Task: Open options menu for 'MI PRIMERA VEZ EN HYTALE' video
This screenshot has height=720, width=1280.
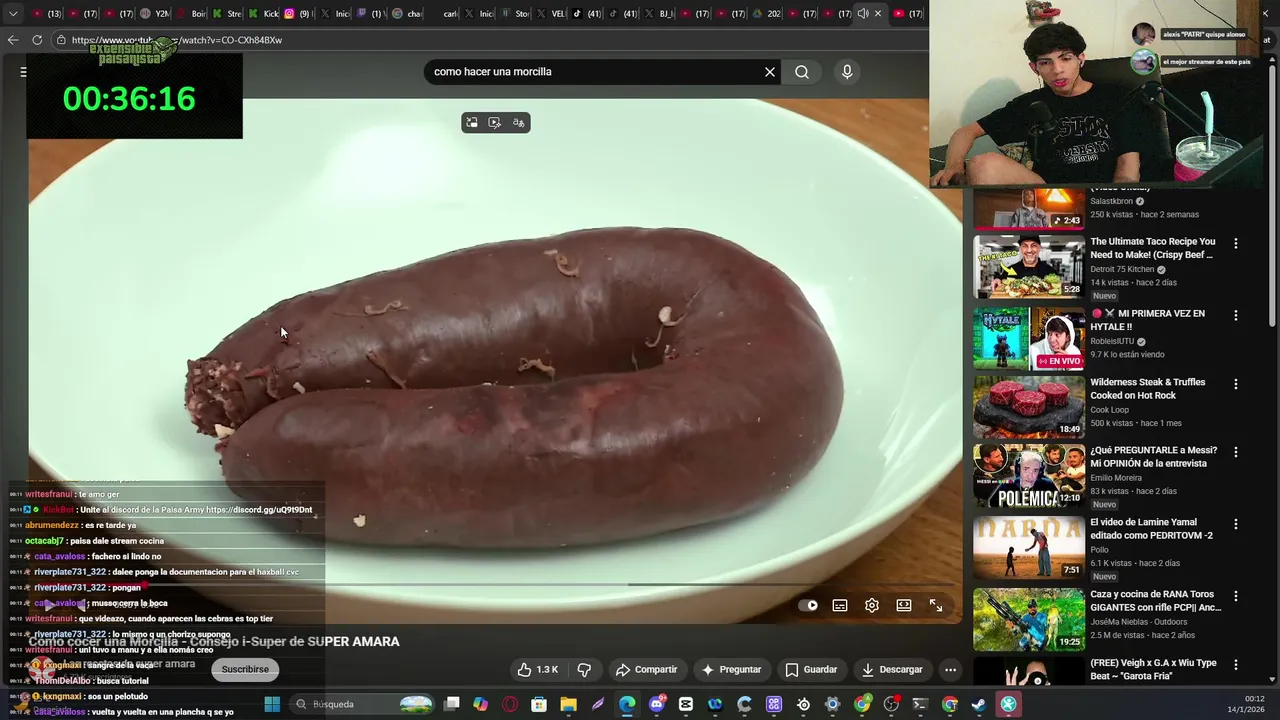Action: [x=1236, y=315]
